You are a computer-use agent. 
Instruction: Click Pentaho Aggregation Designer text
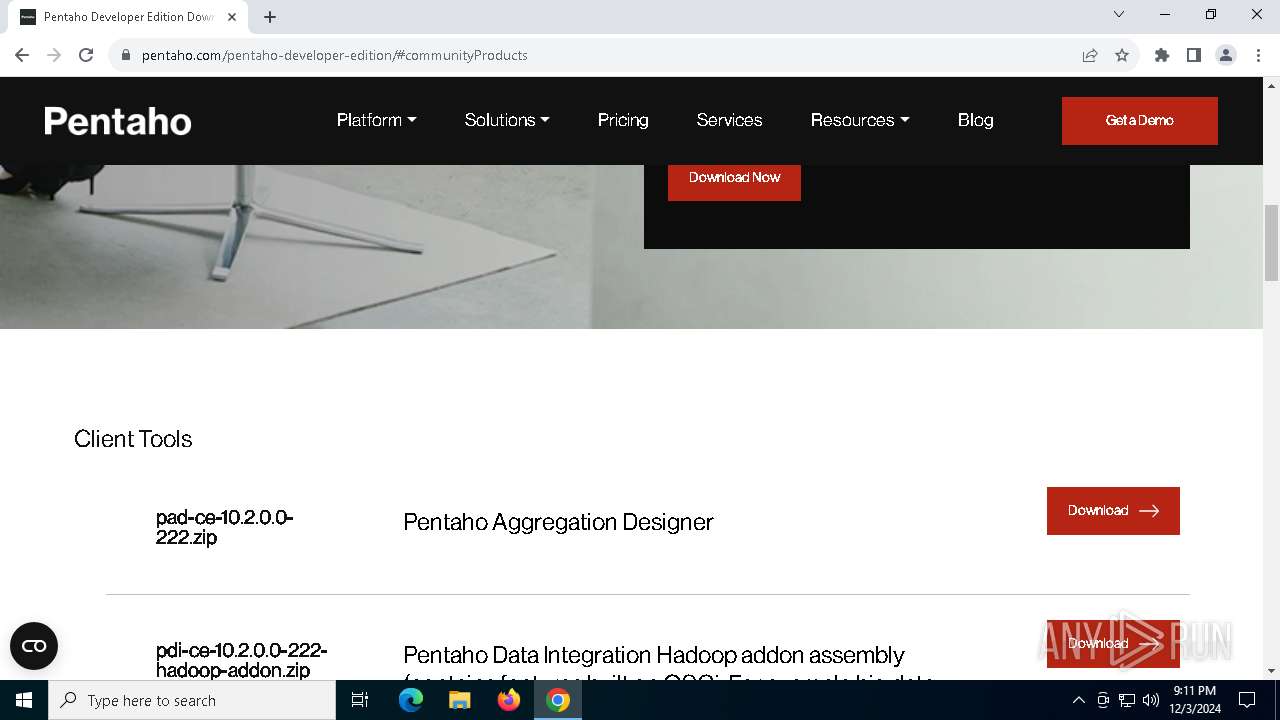pyautogui.click(x=558, y=522)
